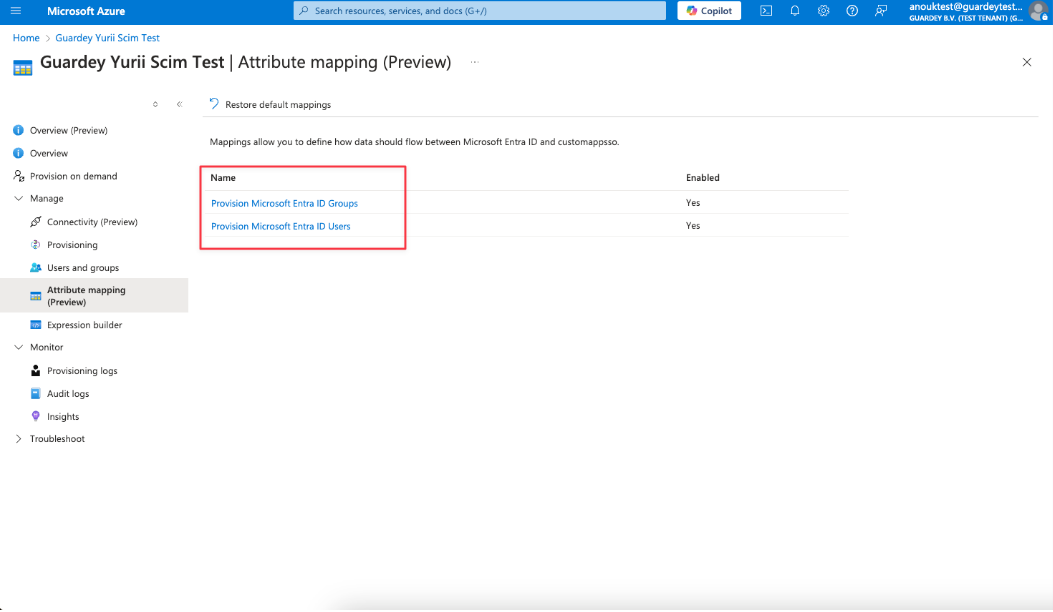The width and height of the screenshot is (1053, 612).
Task: Open Expression builder in sidebar
Action: click(x=84, y=325)
